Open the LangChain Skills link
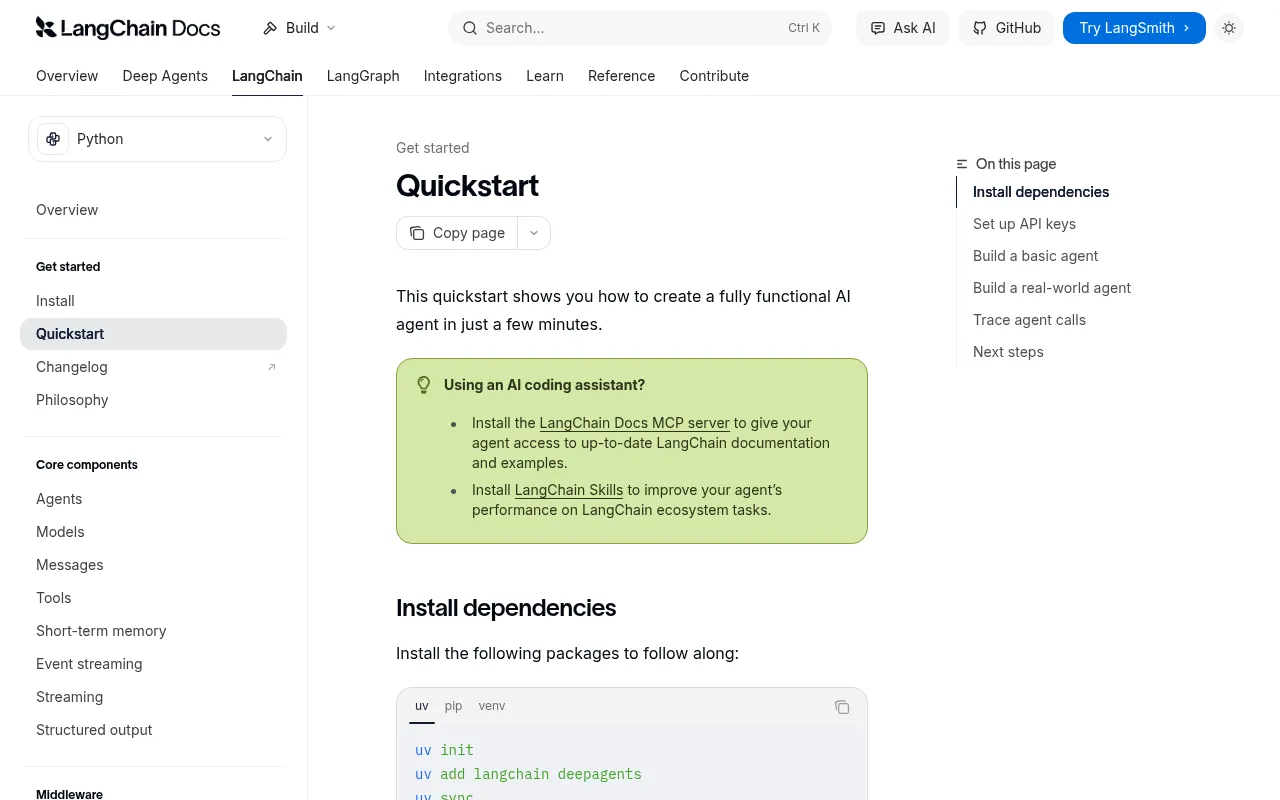Screen dimensions: 1280x800 [569, 490]
